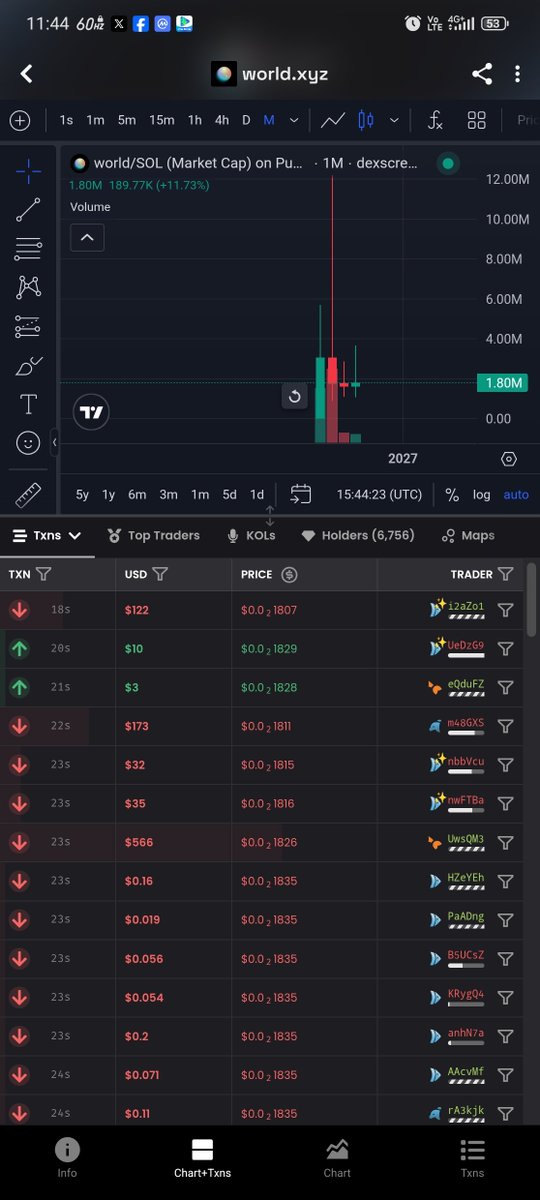Viewport: 540px width, 1200px height.
Task: Select the 1s timeframe
Action: click(x=66, y=120)
